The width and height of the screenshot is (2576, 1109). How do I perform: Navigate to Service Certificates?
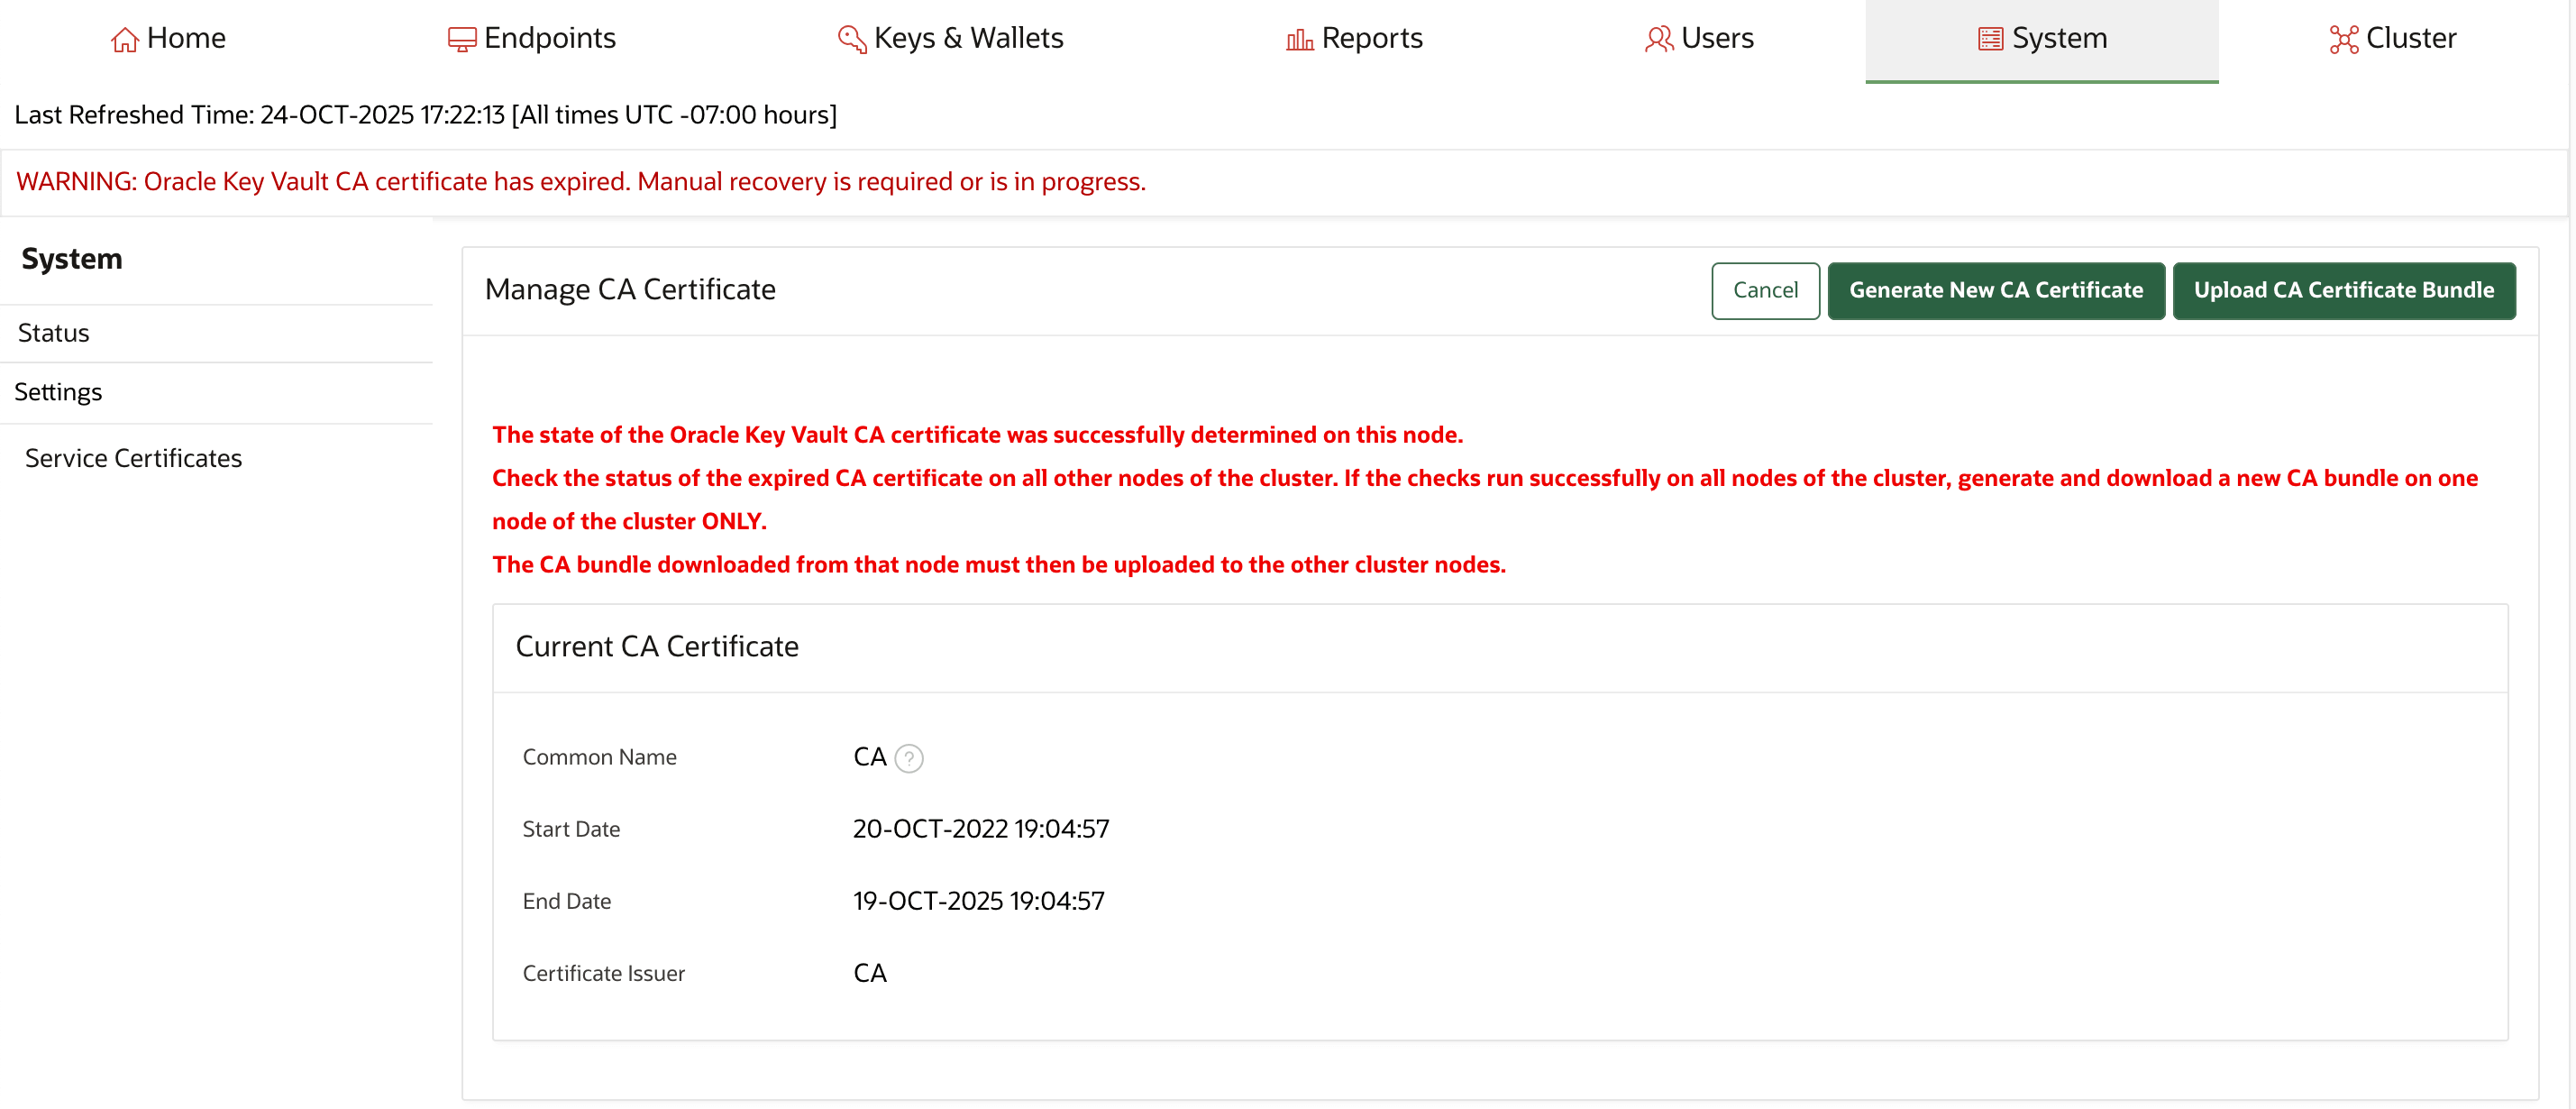(133, 458)
